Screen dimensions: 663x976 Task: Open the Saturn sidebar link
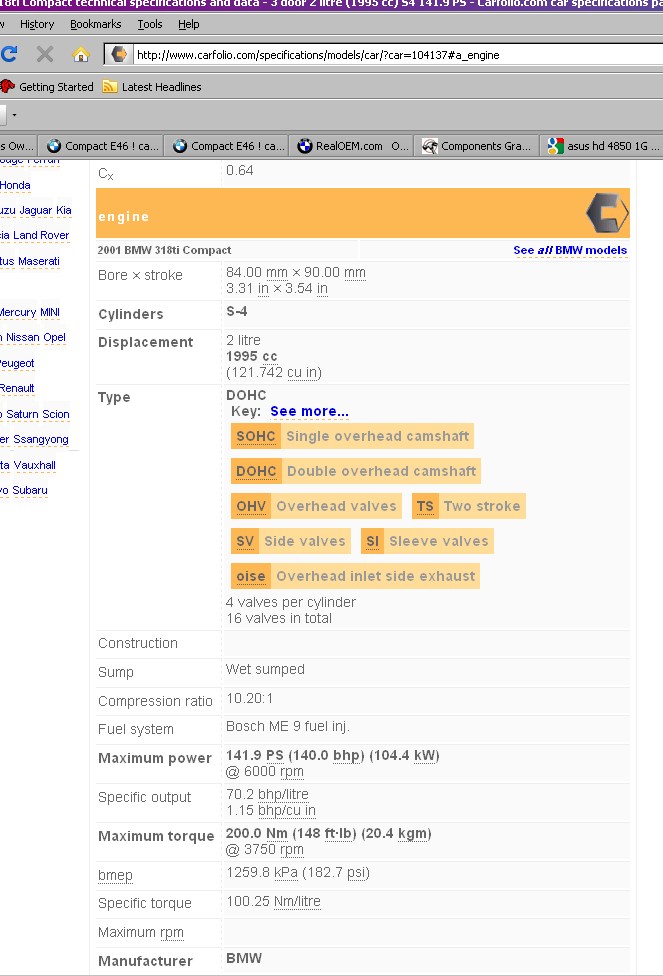[22, 415]
